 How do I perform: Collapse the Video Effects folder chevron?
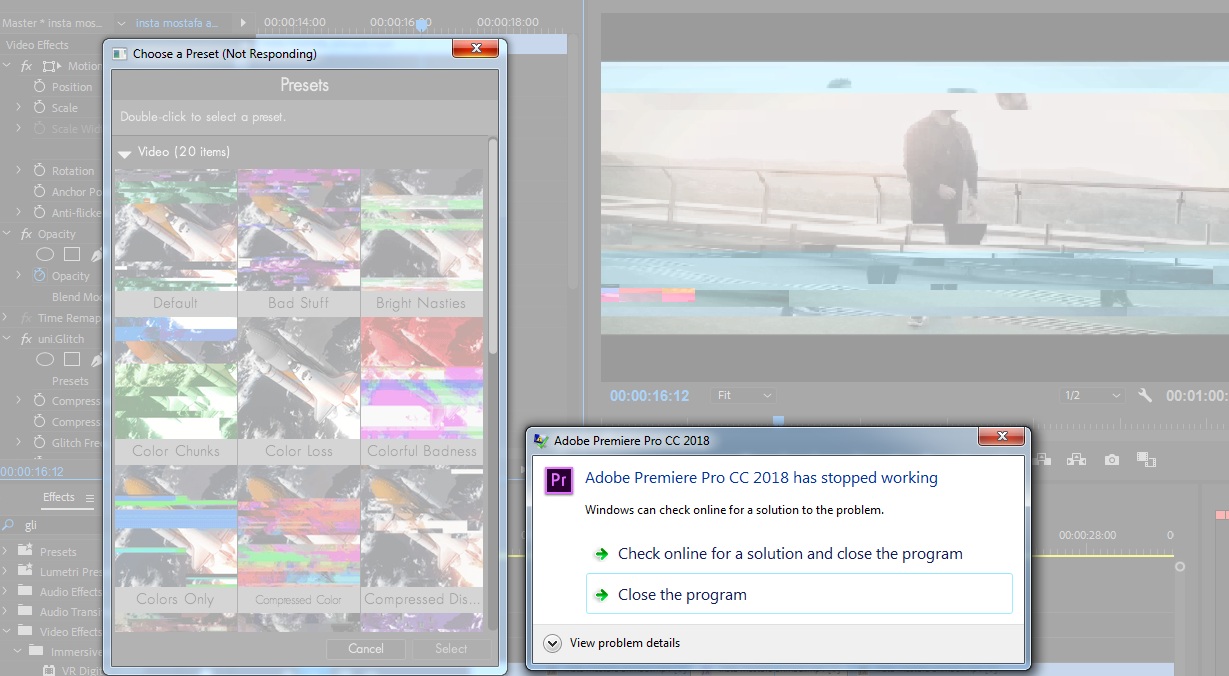[x=6, y=632]
